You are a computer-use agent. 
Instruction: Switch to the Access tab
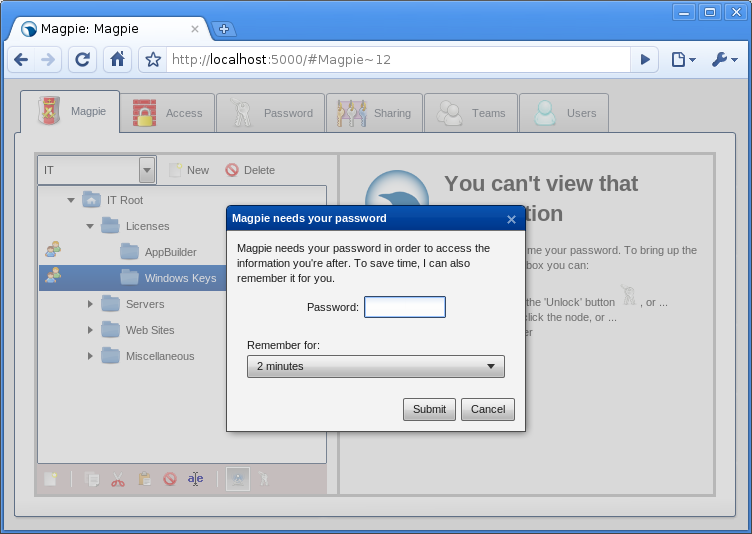pyautogui.click(x=167, y=113)
